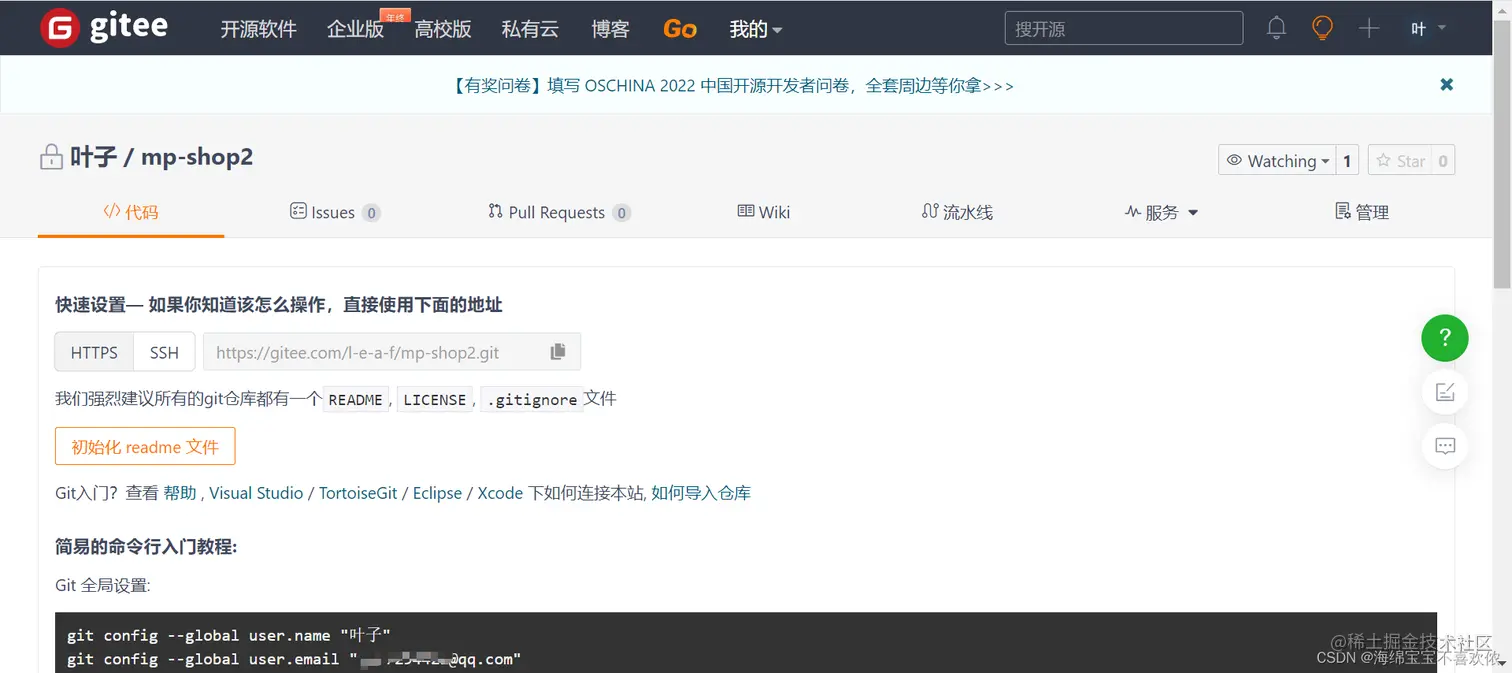Open notifications via the bell icon
This screenshot has width=1512, height=673.
[1276, 28]
